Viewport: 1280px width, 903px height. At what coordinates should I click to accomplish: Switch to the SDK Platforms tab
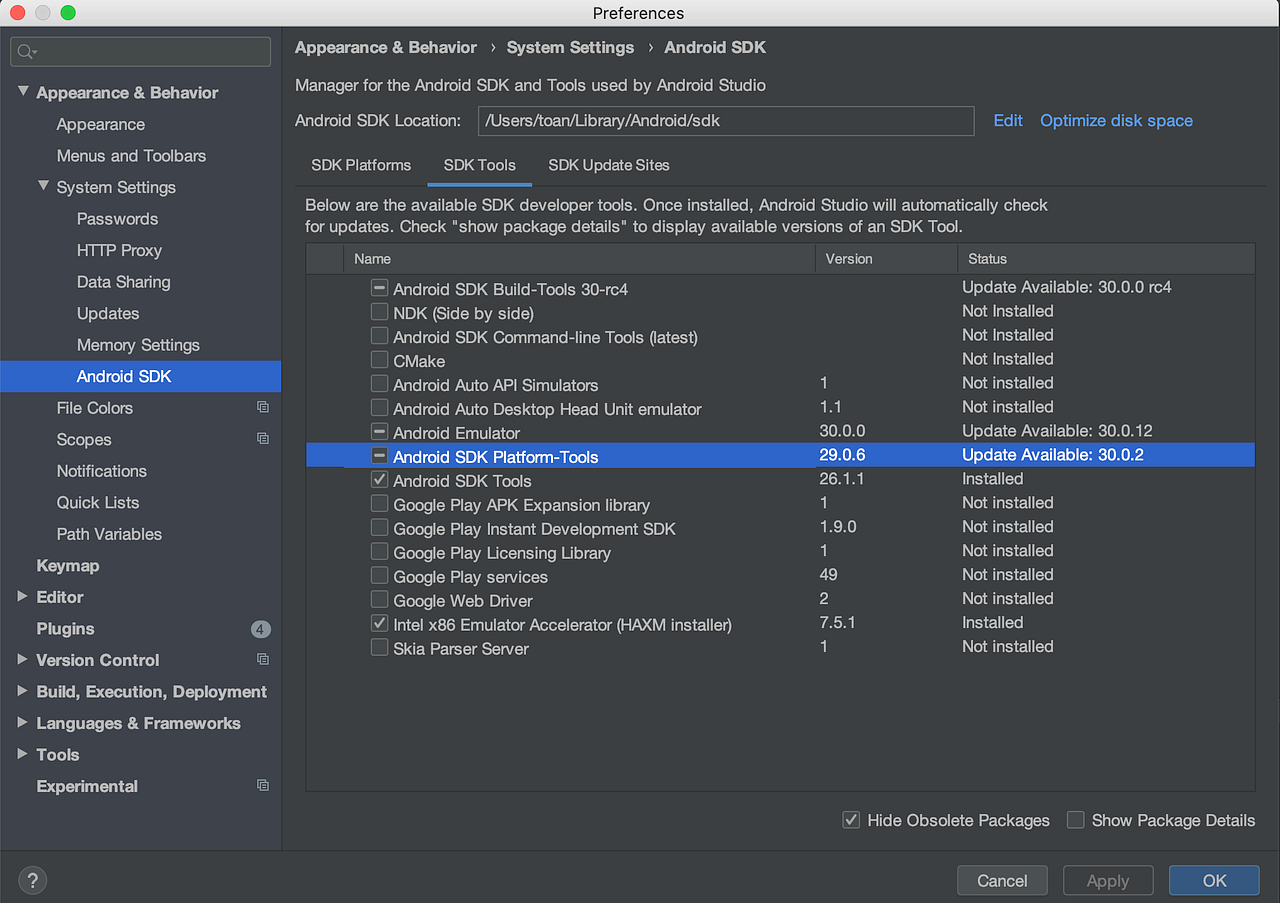pos(361,165)
